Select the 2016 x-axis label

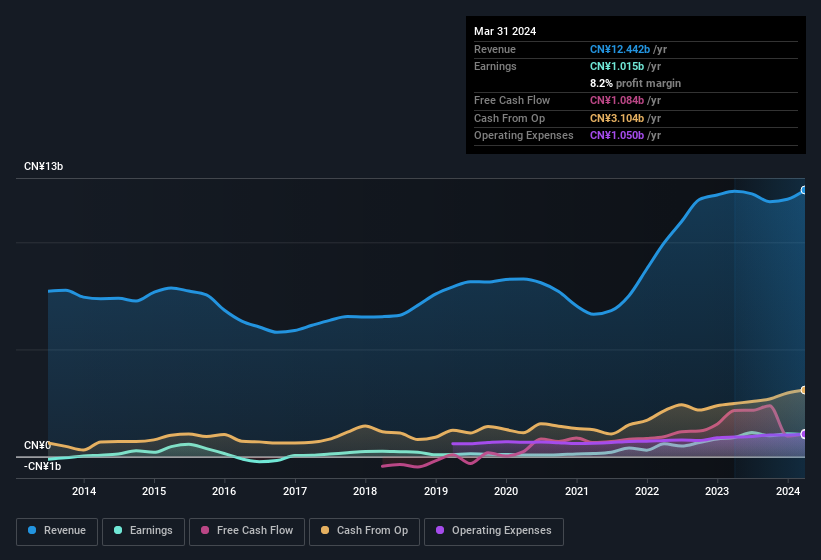pyautogui.click(x=224, y=491)
